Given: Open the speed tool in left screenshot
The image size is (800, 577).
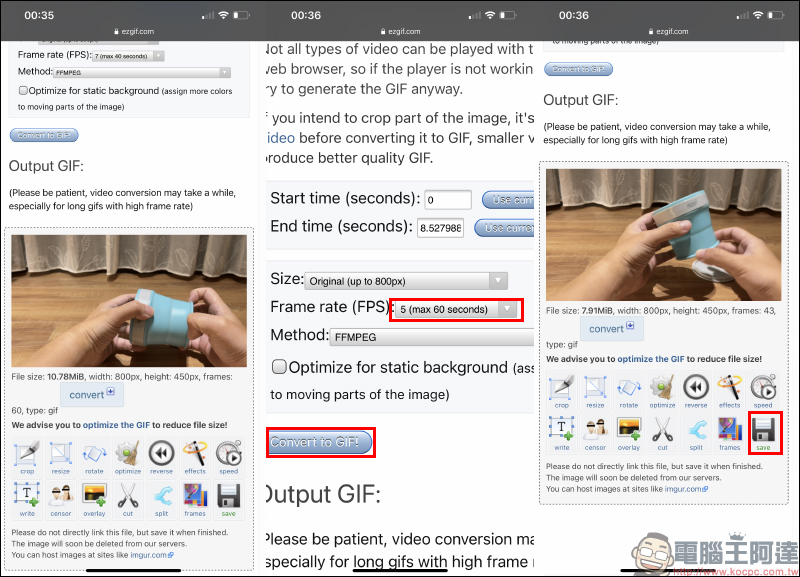Looking at the screenshot, I should coord(229,457).
